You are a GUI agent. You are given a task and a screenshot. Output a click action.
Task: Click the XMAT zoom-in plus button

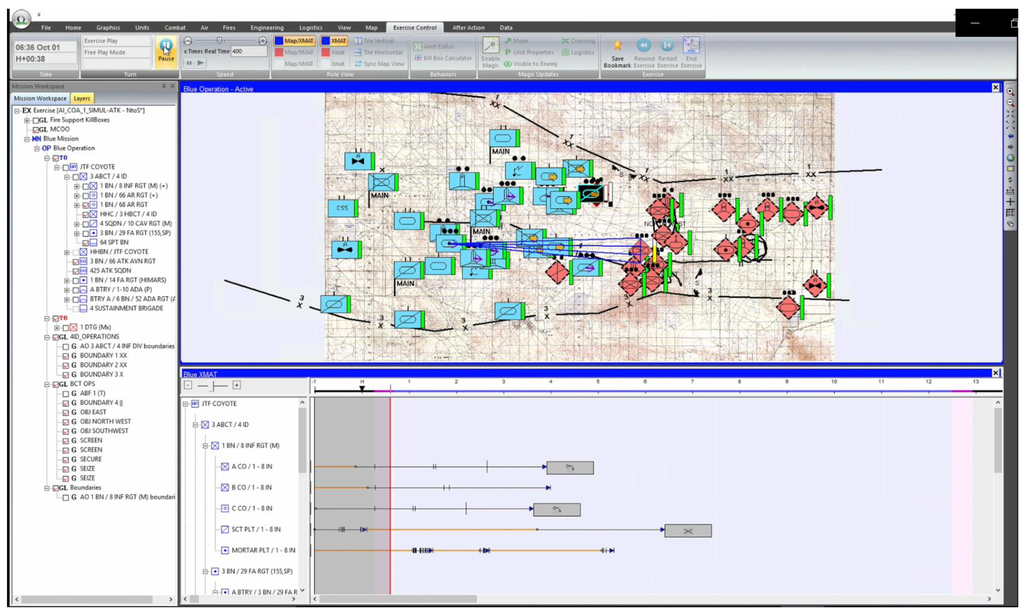click(x=237, y=385)
